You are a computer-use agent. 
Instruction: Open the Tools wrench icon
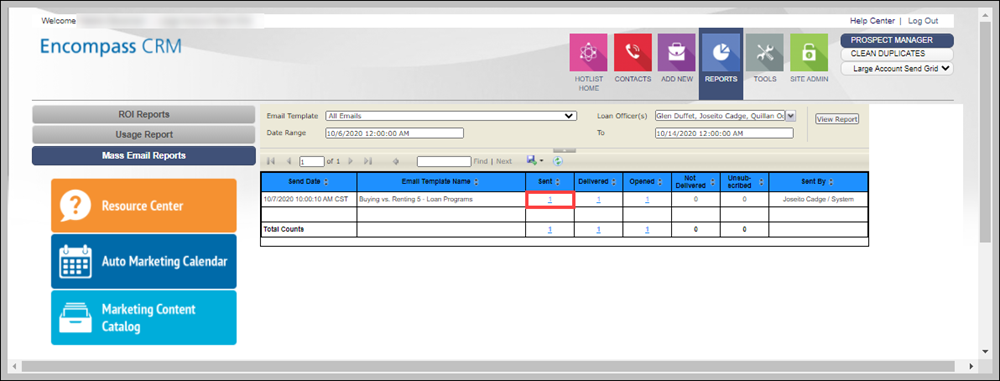click(765, 52)
